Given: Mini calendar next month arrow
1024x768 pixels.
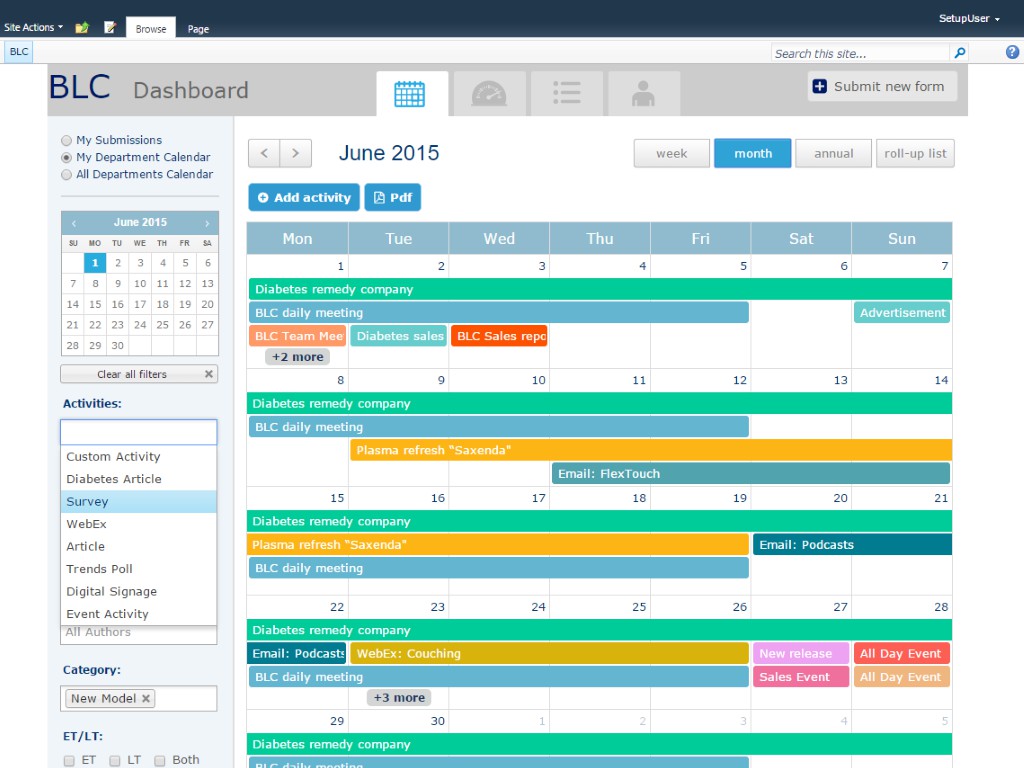Looking at the screenshot, I should (x=207, y=223).
